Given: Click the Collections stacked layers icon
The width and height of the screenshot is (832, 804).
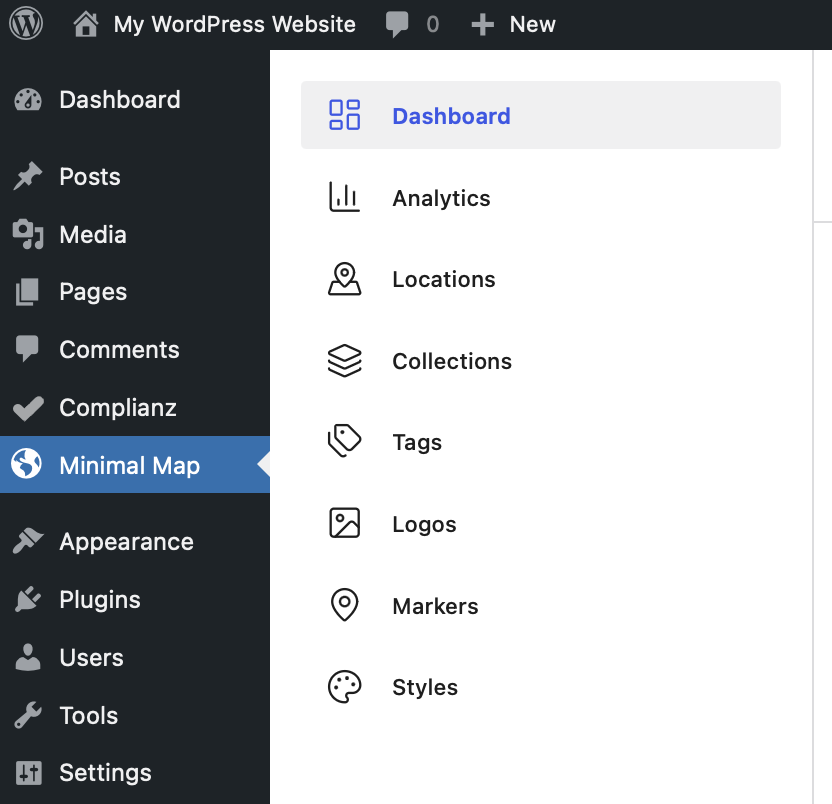Looking at the screenshot, I should 344,361.
